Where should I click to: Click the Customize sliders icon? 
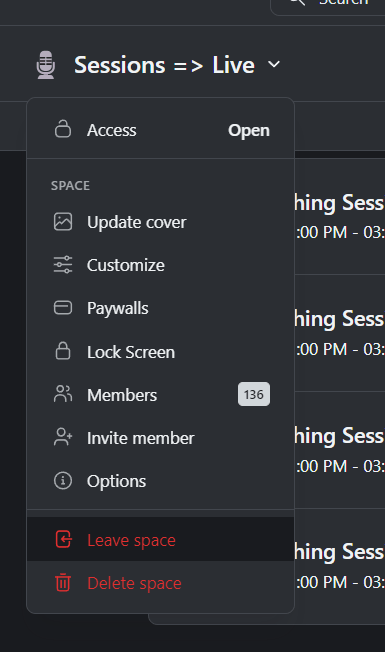(x=63, y=264)
